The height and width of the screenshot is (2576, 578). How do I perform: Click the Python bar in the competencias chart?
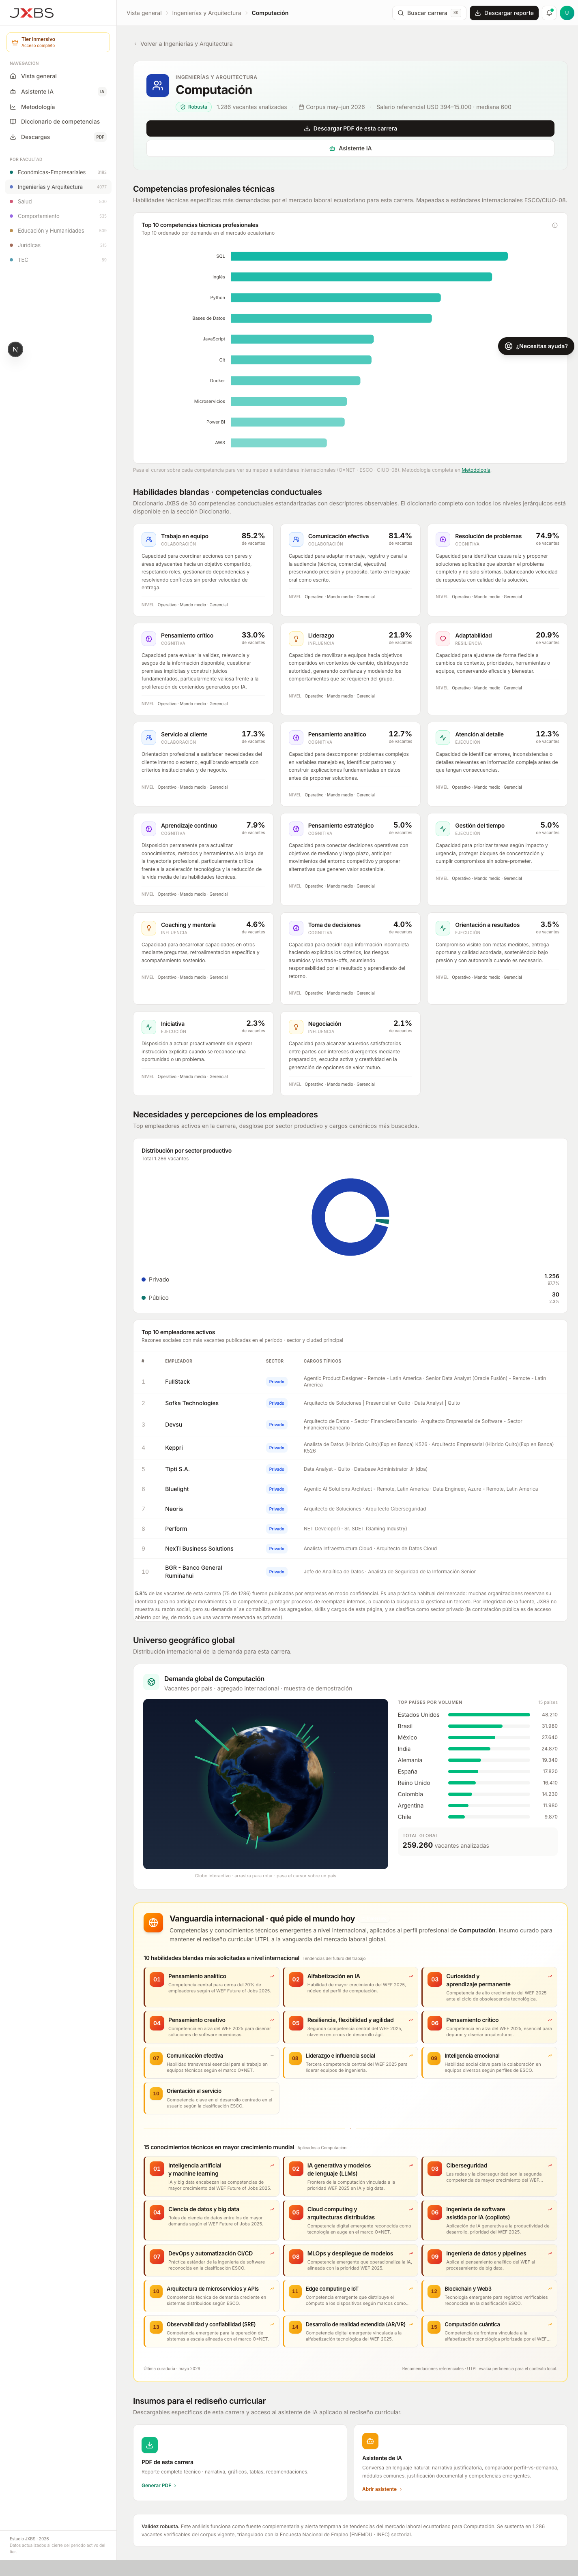(336, 298)
